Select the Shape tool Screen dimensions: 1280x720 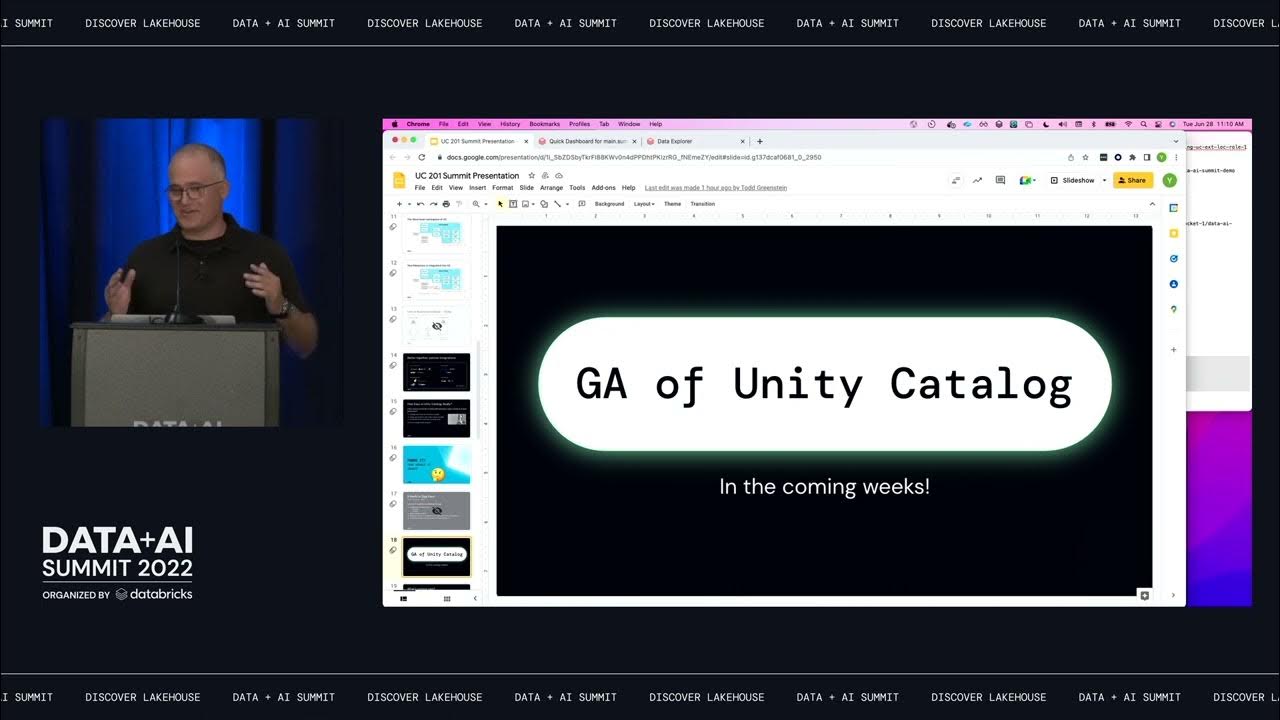tap(544, 204)
